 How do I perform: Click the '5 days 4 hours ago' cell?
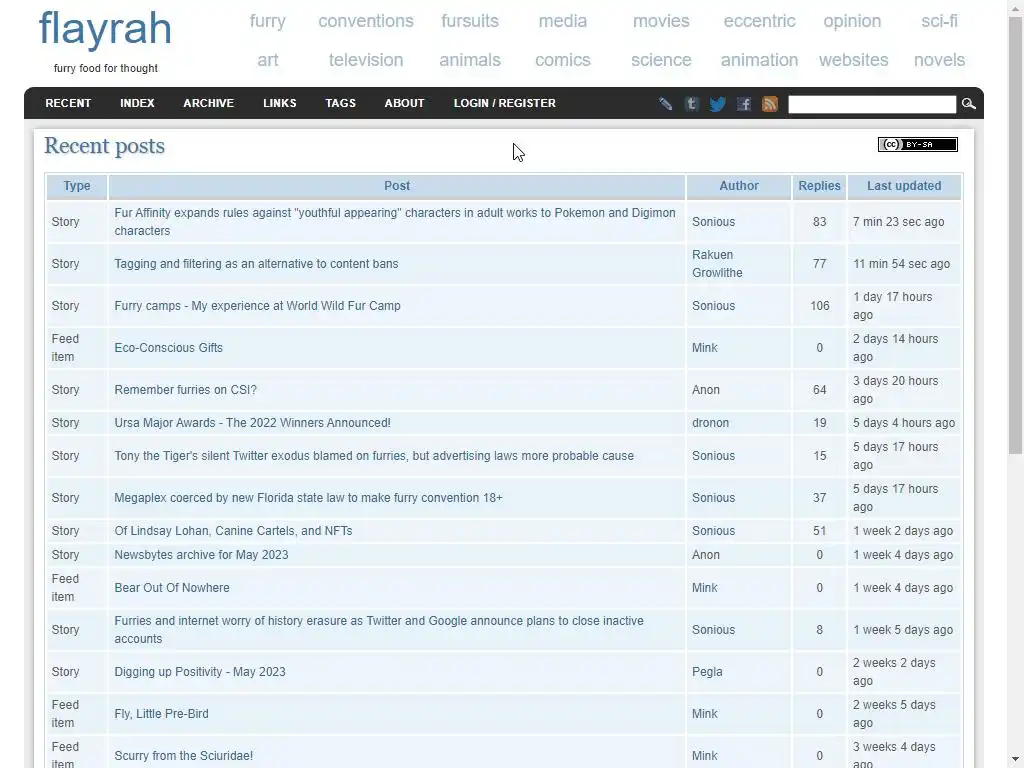(x=904, y=423)
